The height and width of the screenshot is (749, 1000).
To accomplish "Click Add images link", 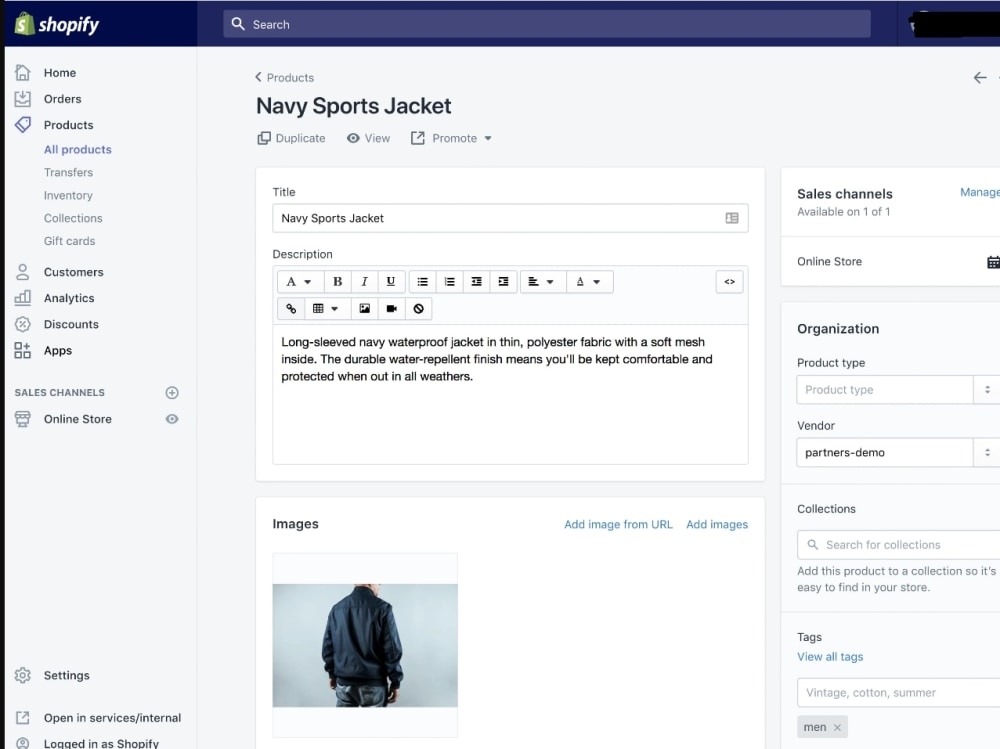I will 717,524.
